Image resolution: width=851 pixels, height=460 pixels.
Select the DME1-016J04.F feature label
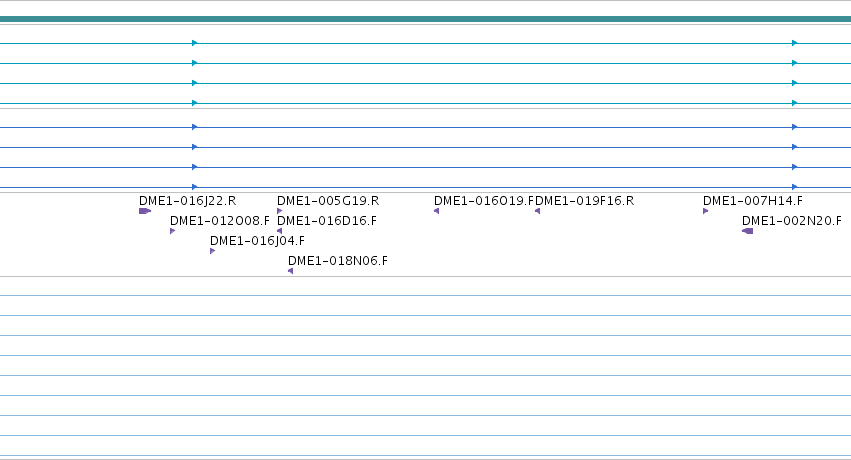point(257,241)
